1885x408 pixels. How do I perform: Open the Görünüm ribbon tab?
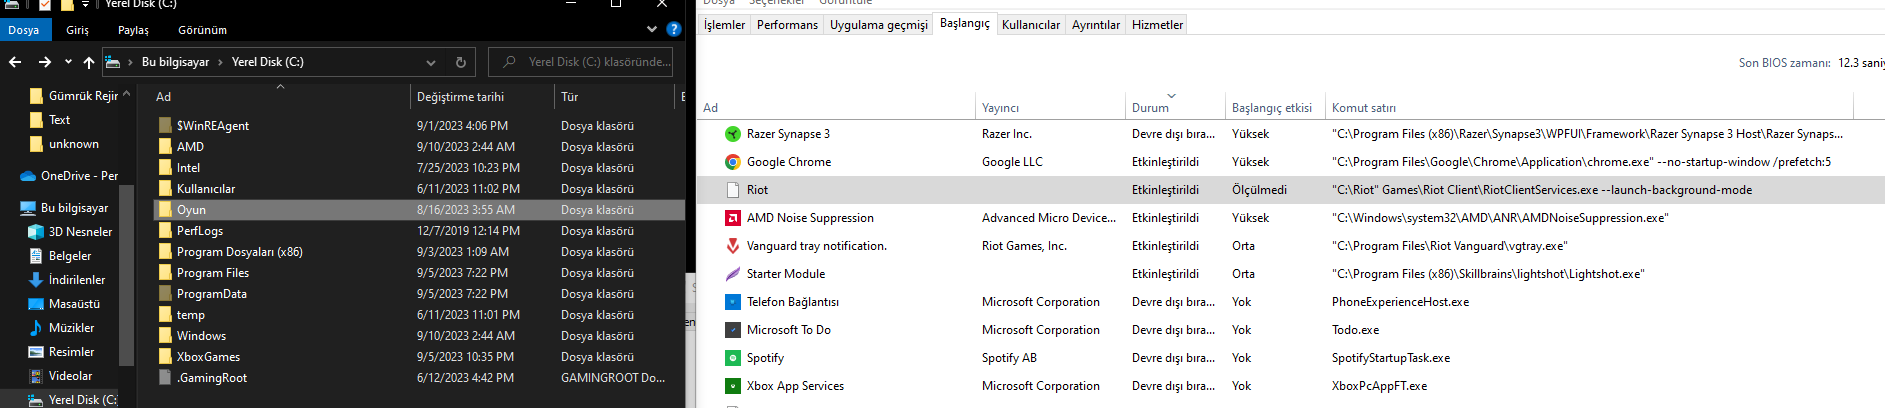point(202,30)
